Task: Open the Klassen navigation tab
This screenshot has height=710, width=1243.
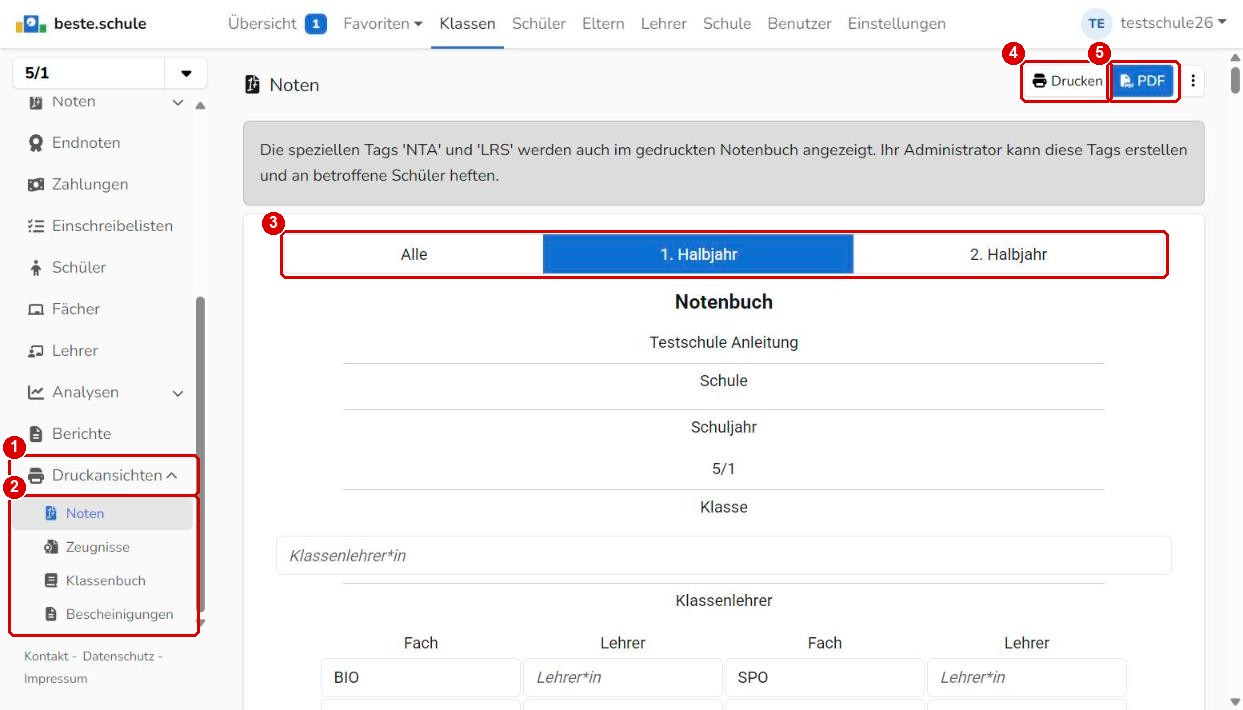Action: 467,24
